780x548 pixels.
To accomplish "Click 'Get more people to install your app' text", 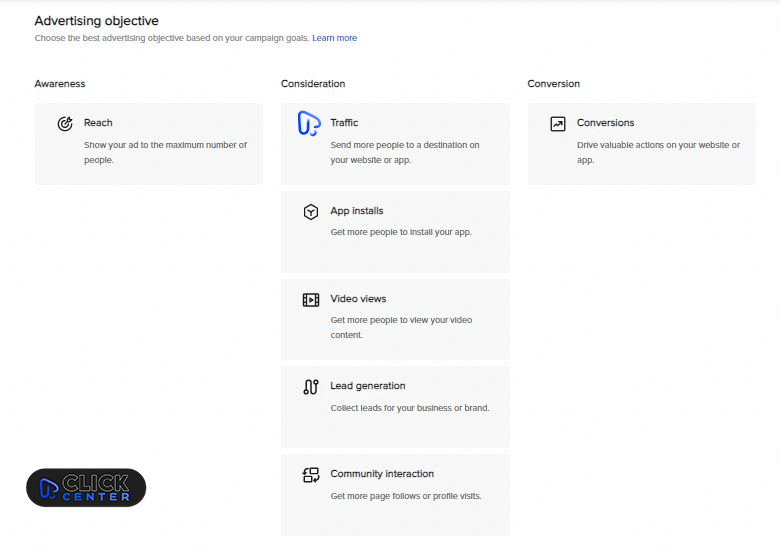I will coord(401,232).
